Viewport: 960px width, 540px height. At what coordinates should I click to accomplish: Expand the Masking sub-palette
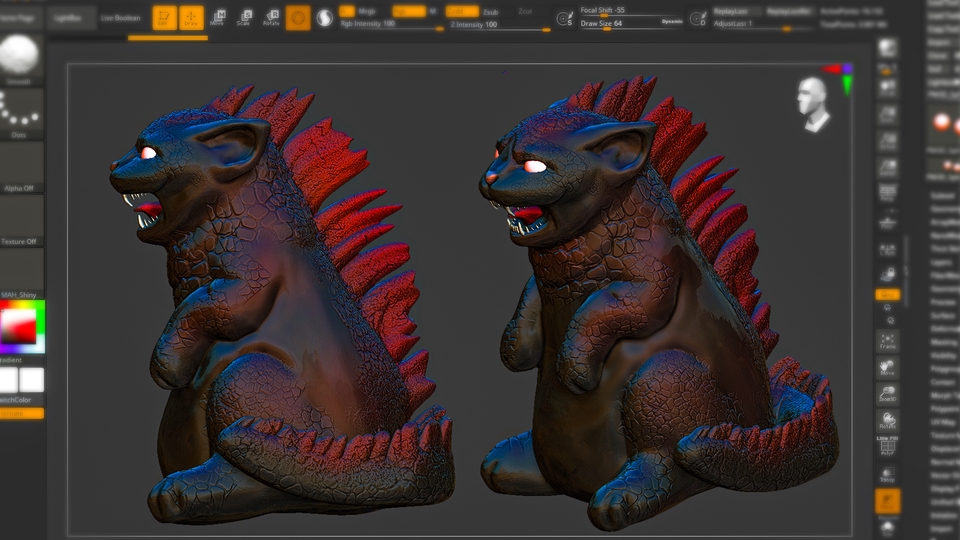point(943,342)
